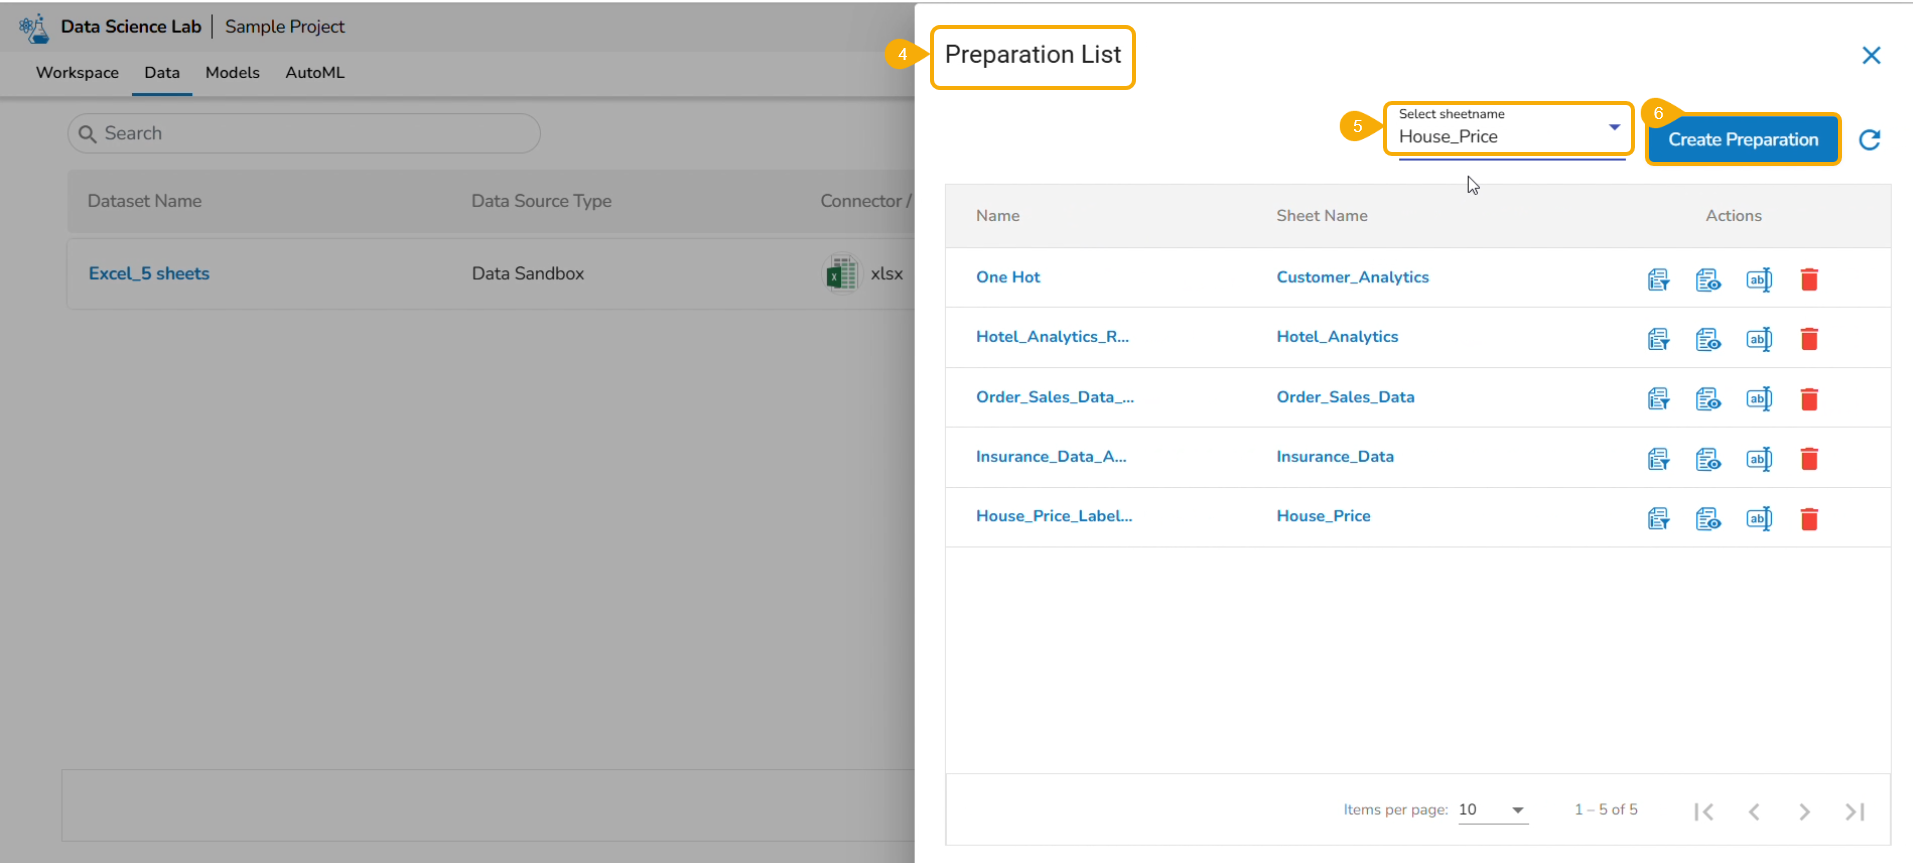Preview the Order_Sales_Data preparation
Image resolution: width=1913 pixels, height=863 pixels.
[1708, 399]
